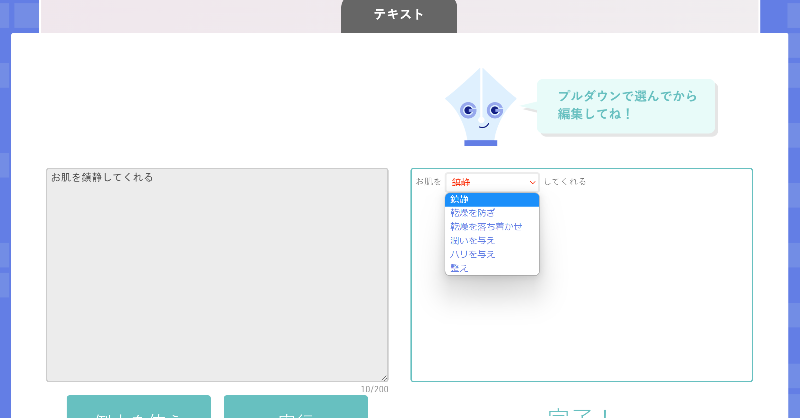
Task: Choose 乾燥を落ち着かせ from the dropdown list
Action: click(492, 227)
